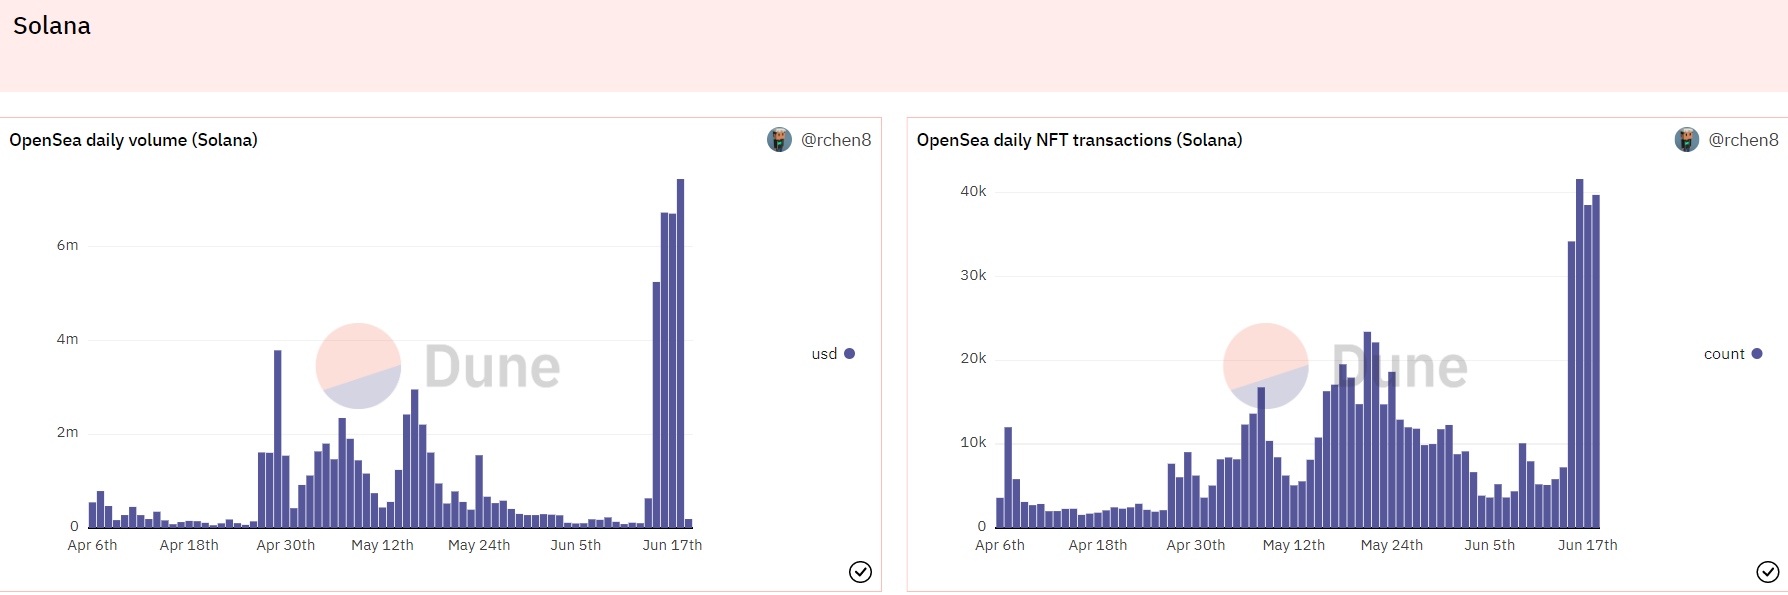
Task: Click the Apr 6th label on the volume chart
Action: pyautogui.click(x=92, y=545)
